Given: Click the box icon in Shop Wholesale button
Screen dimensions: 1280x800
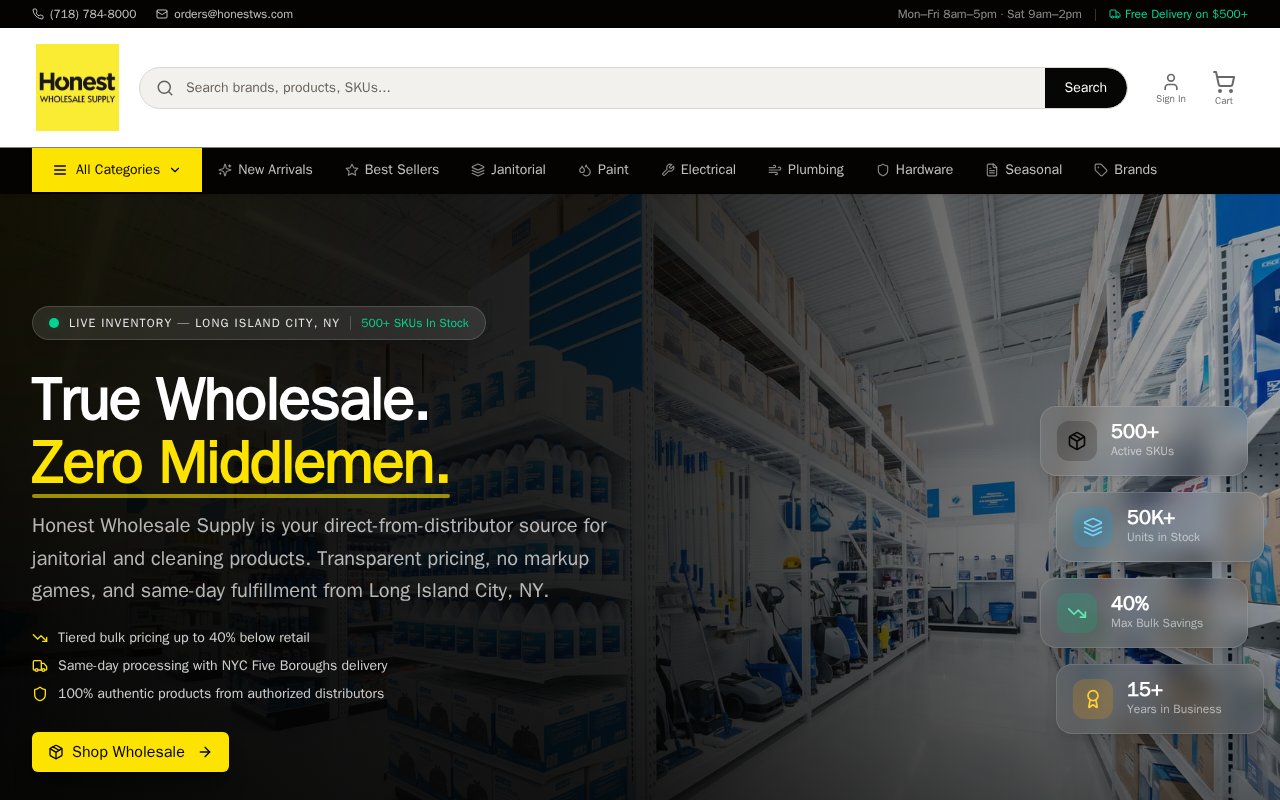Looking at the screenshot, I should click(x=56, y=752).
